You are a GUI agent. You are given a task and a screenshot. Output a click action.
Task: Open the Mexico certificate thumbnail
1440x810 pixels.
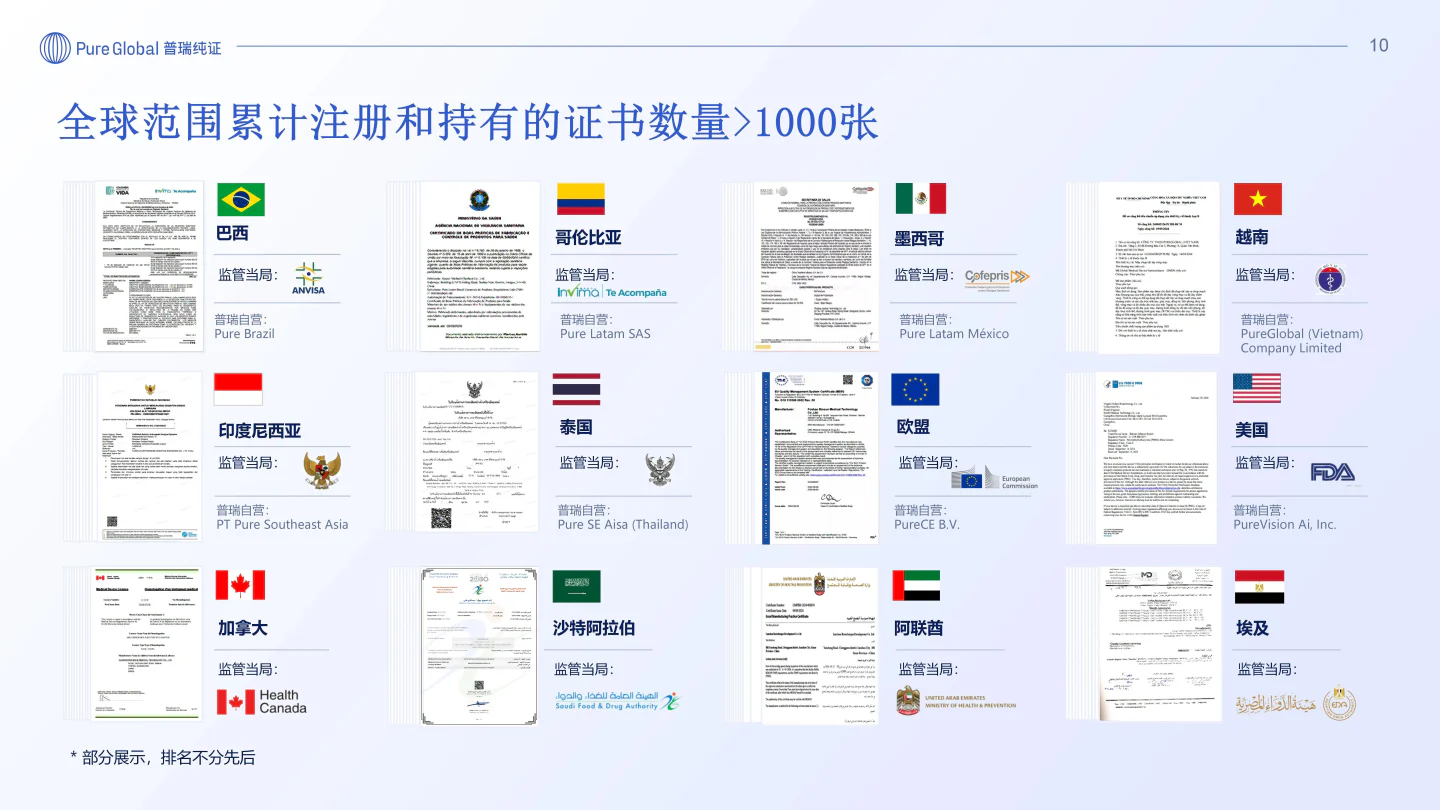(x=818, y=266)
